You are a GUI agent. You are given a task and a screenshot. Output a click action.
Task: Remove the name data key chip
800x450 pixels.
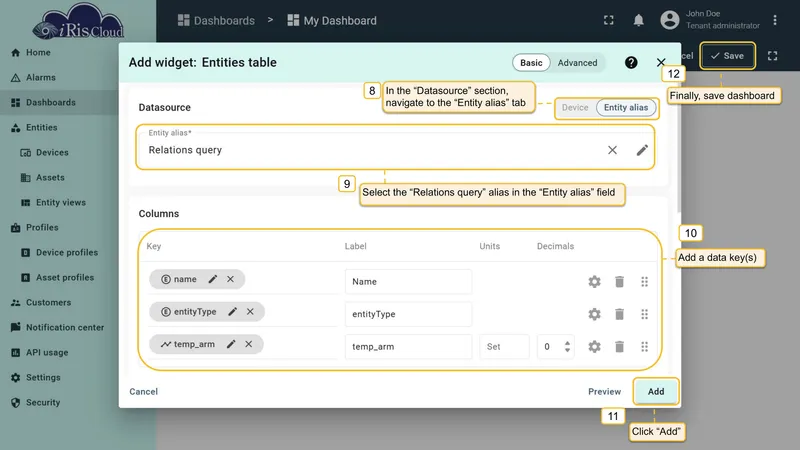pyautogui.click(x=231, y=279)
